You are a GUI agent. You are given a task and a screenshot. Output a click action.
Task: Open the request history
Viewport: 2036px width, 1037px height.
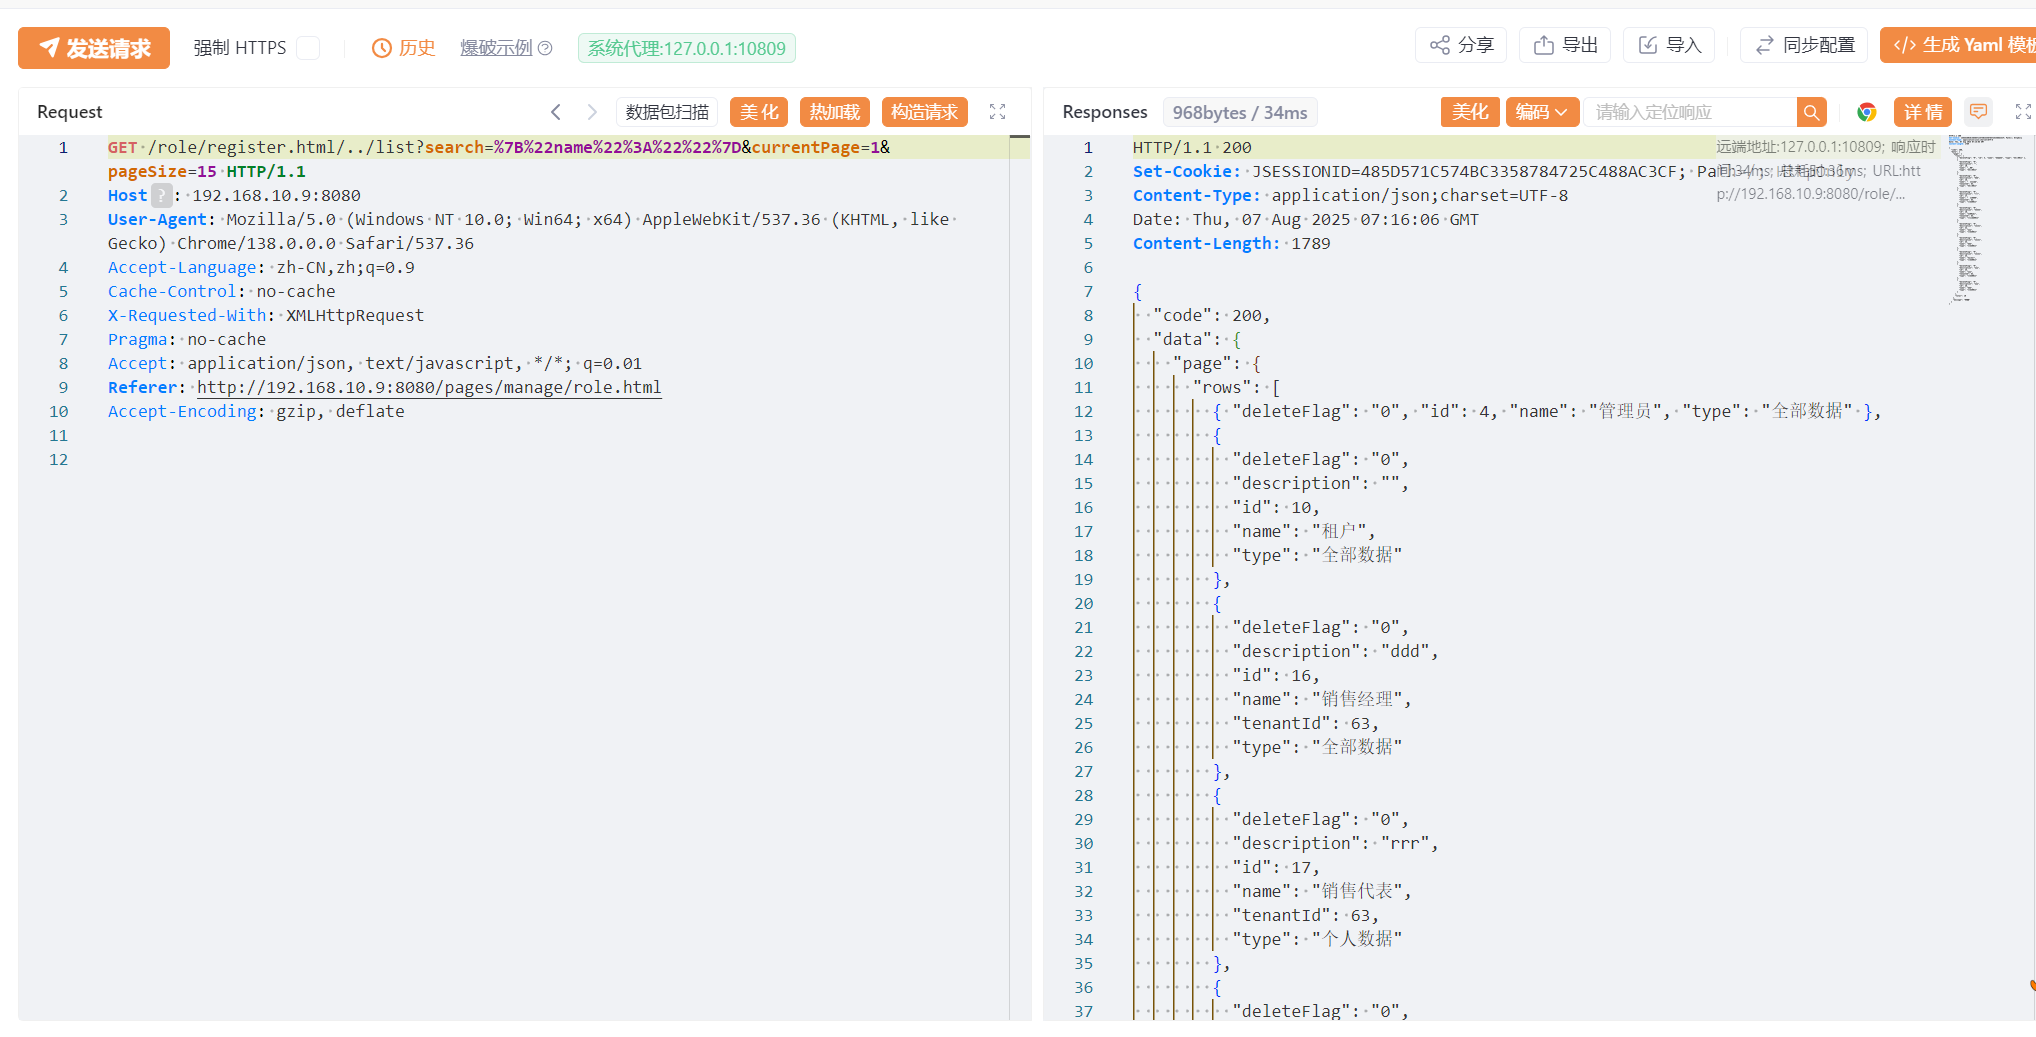pyautogui.click(x=404, y=48)
